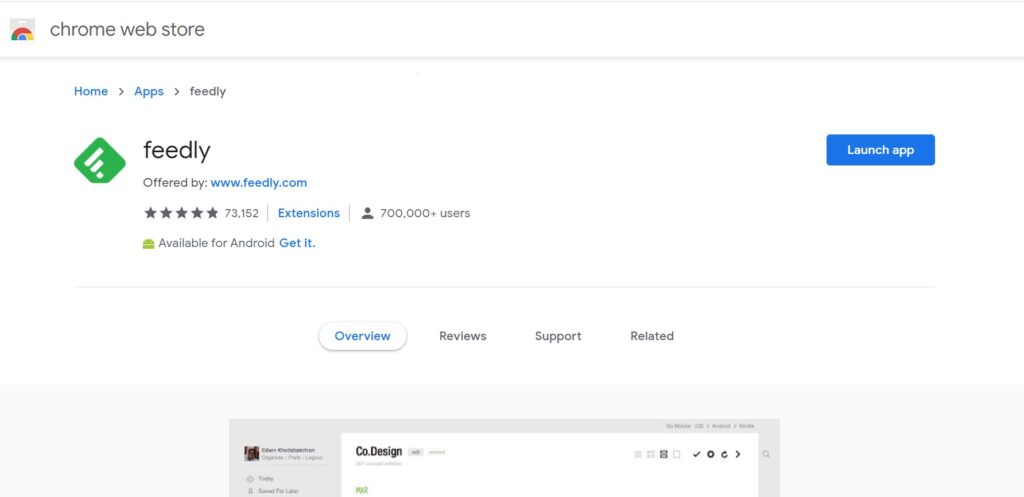Screen dimensions: 1024x497
Task: Click the search magnifier in the preview image
Action: pyautogui.click(x=766, y=454)
